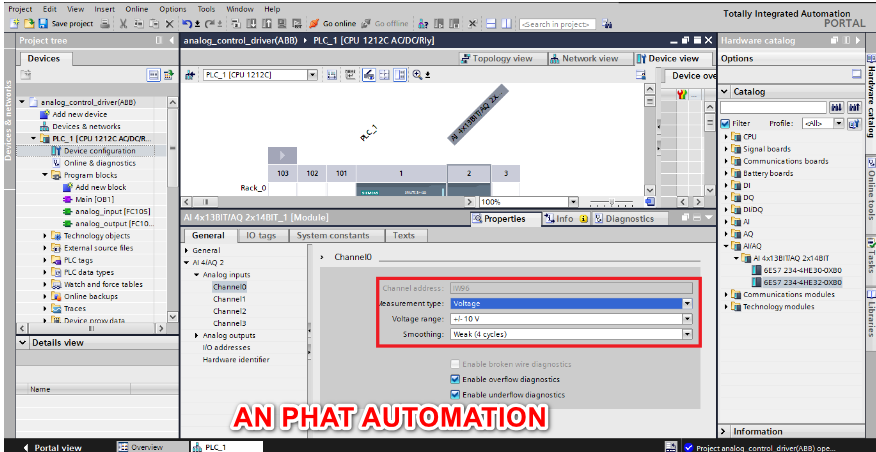Uncheck Enable underflow diagnostics

tap(456, 394)
